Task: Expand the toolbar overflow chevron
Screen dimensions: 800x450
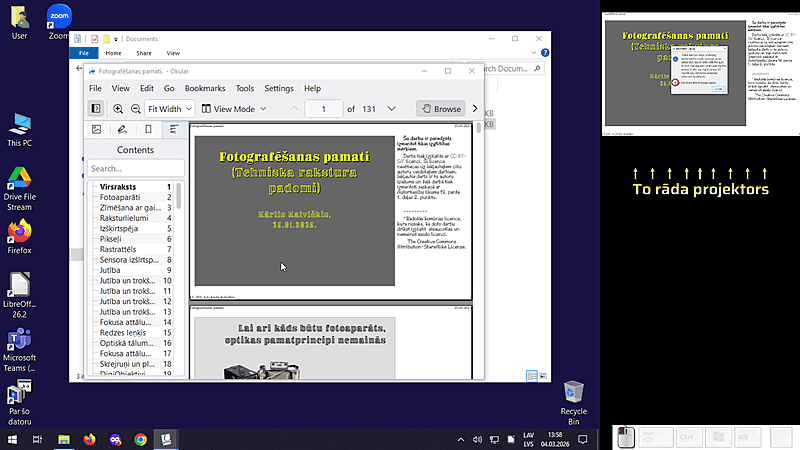Action: [474, 108]
